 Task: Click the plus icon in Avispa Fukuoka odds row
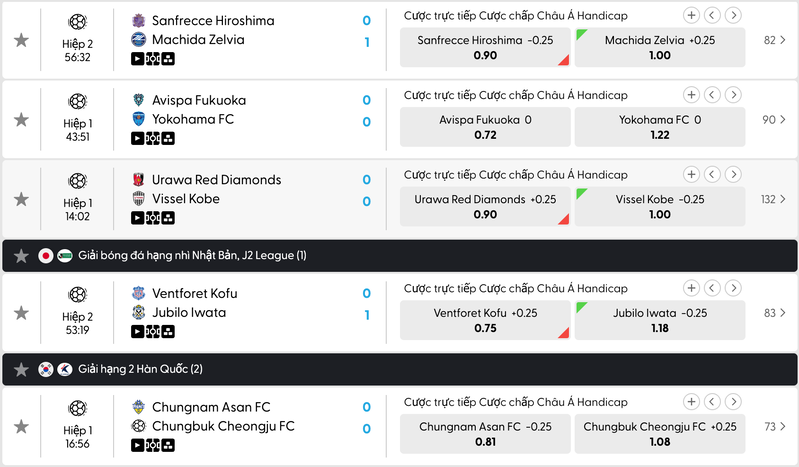click(691, 95)
